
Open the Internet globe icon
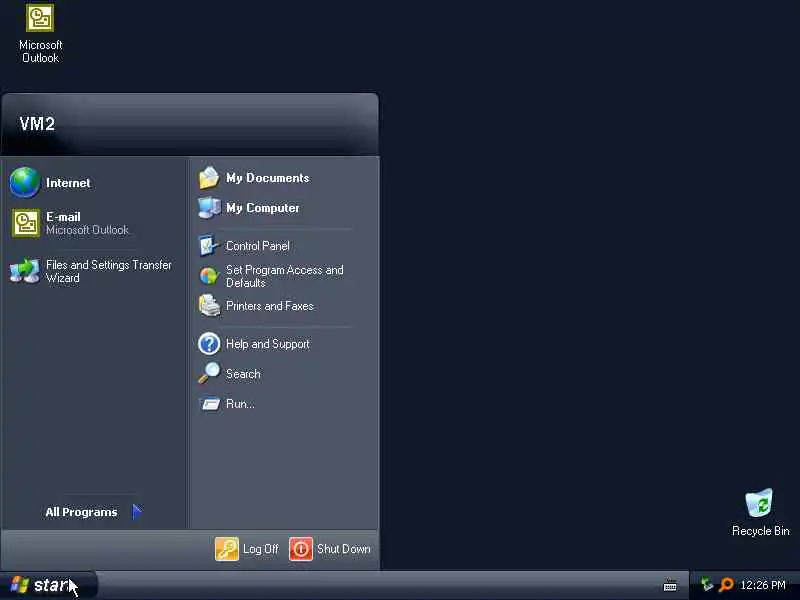[24, 182]
